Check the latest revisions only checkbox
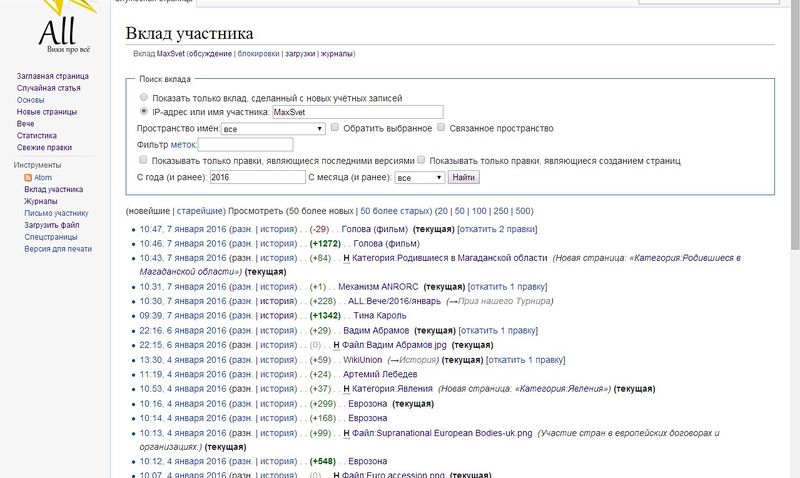This screenshot has width=800, height=478. [x=143, y=160]
